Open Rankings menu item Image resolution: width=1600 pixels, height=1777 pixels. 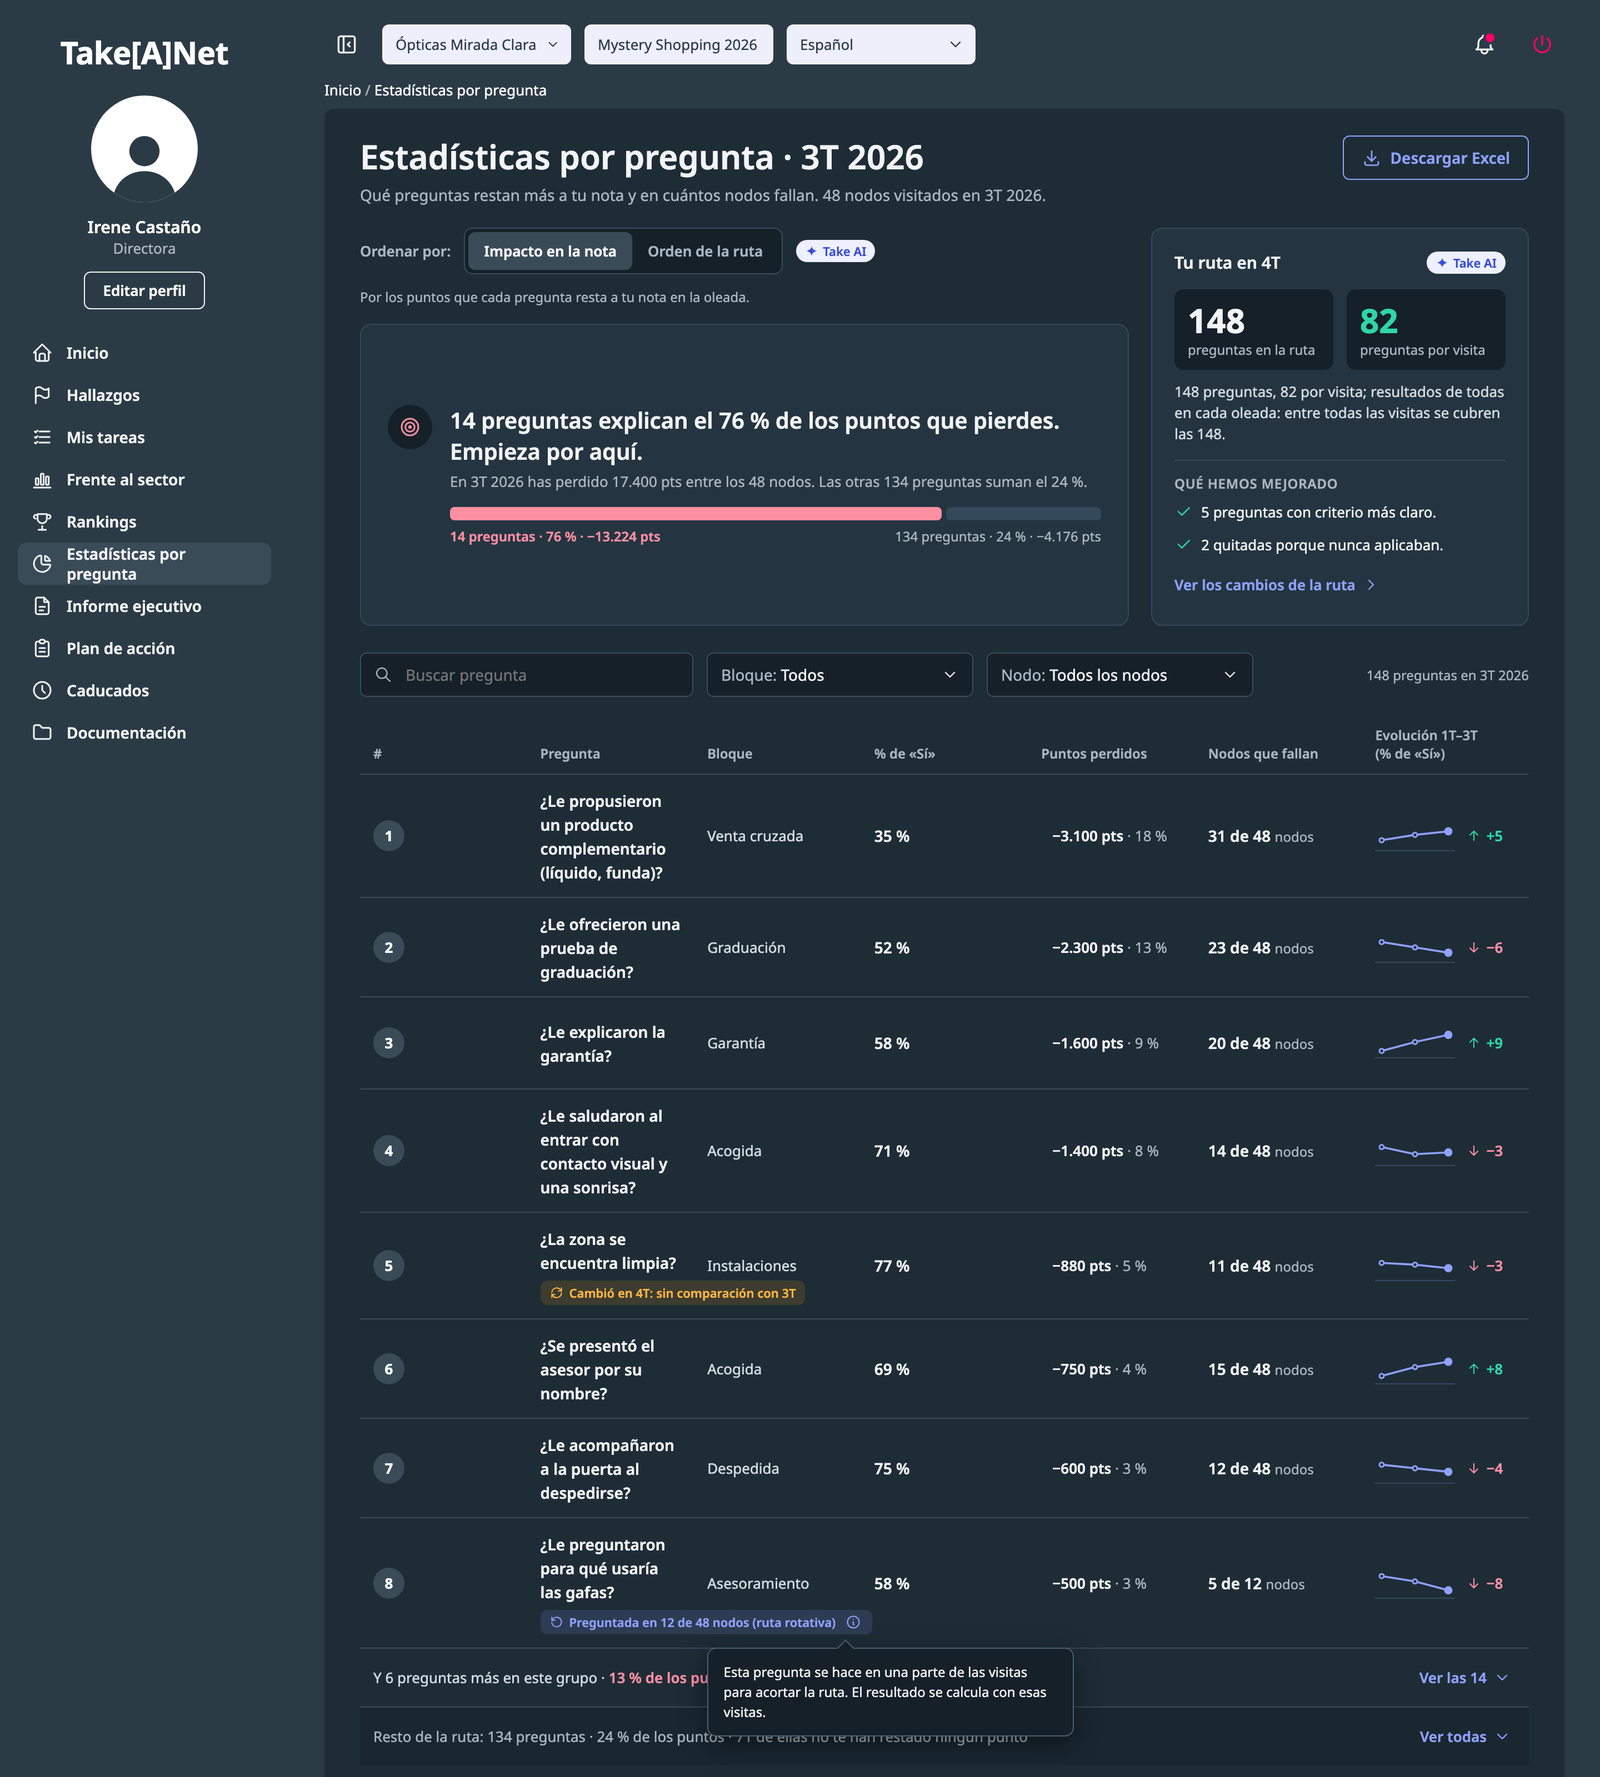coord(144,522)
